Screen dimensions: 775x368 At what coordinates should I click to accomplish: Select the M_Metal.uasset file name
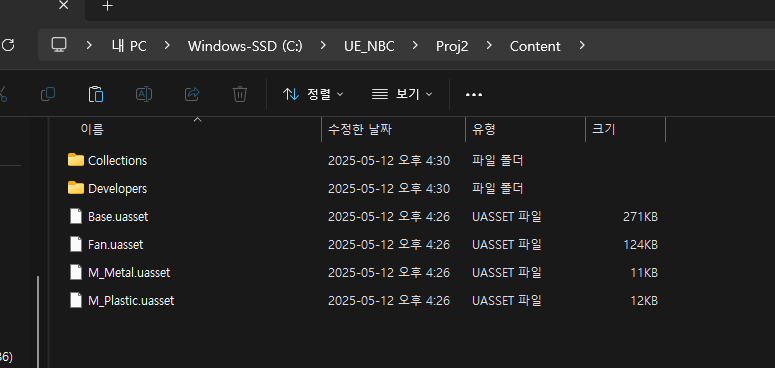129,273
